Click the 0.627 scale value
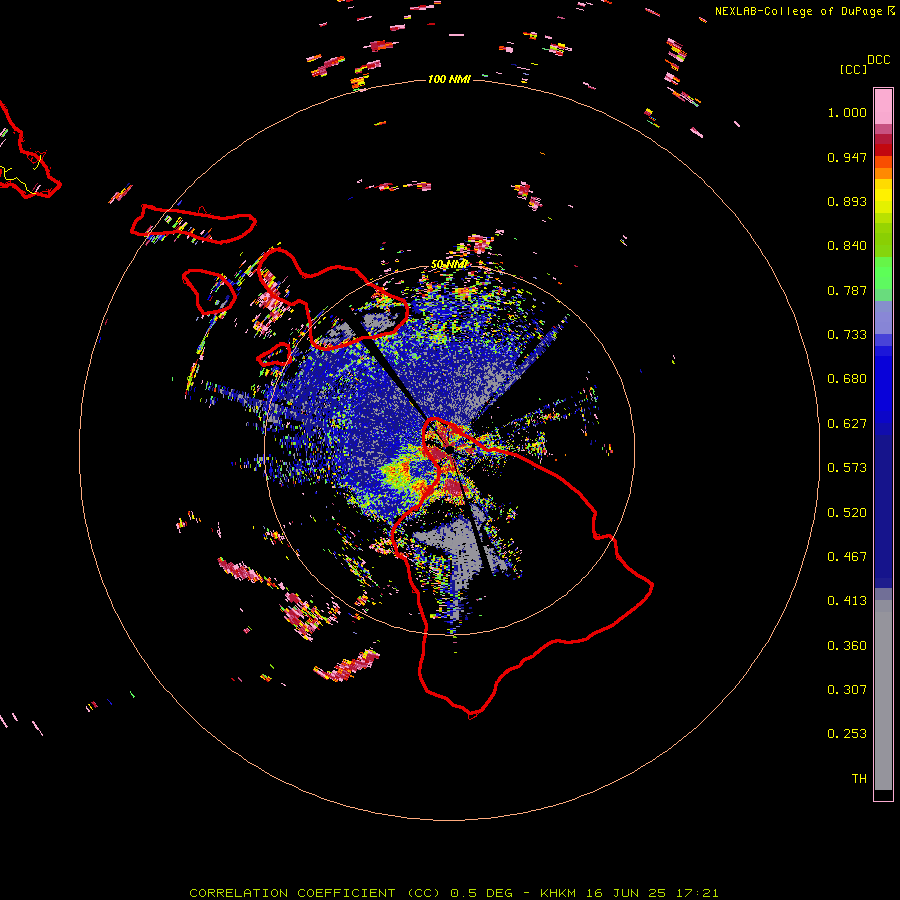Image resolution: width=900 pixels, height=900 pixels. [847, 424]
